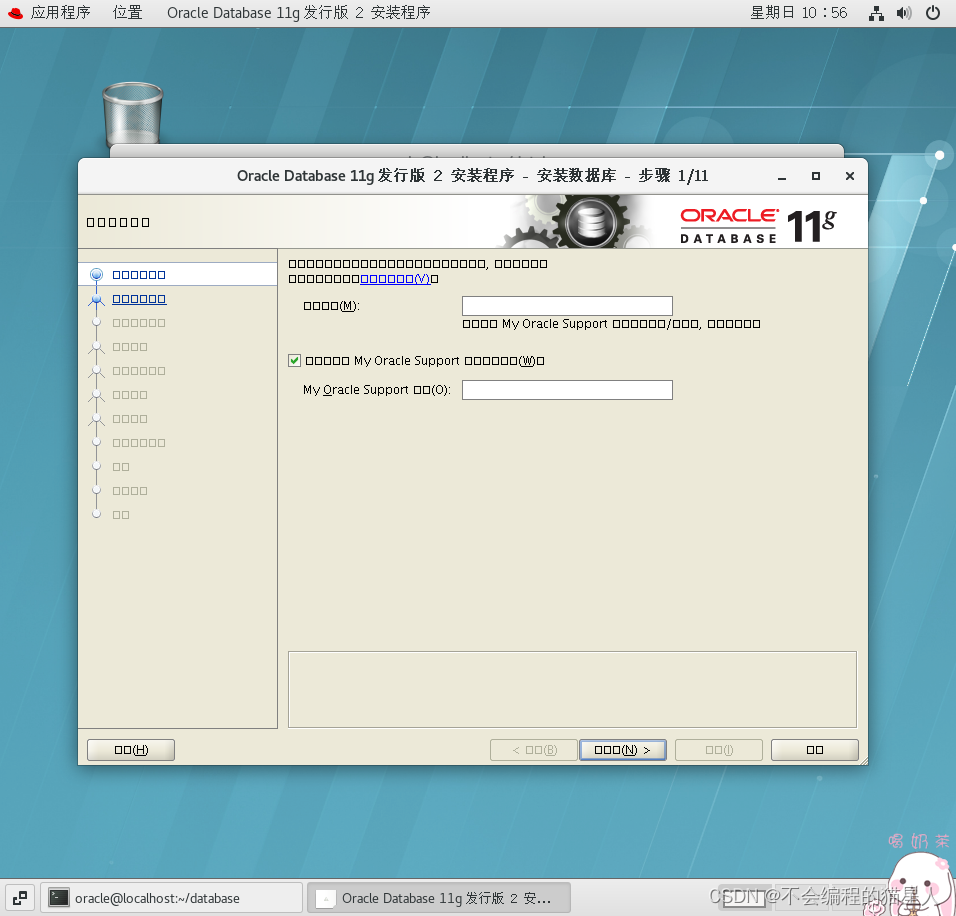Click the Red Hat logo icon
The image size is (956, 916).
click(x=16, y=13)
